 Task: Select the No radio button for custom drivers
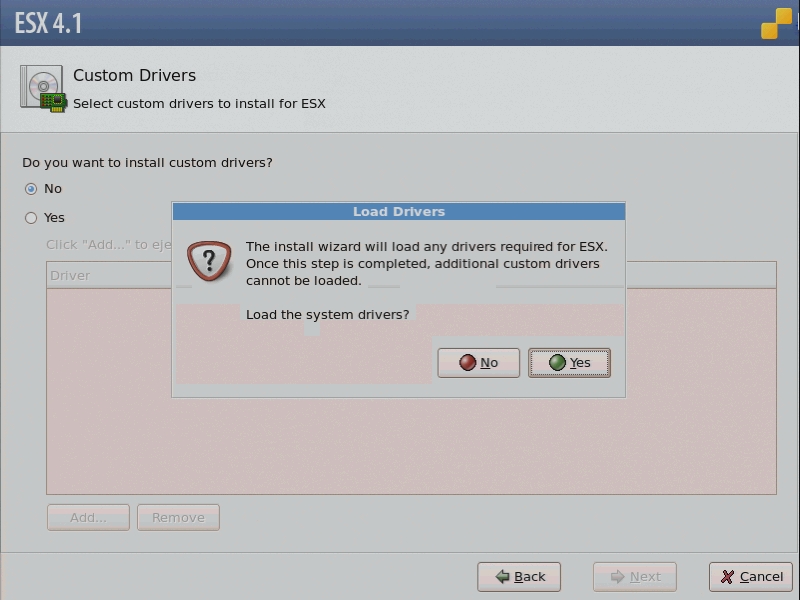(x=31, y=189)
